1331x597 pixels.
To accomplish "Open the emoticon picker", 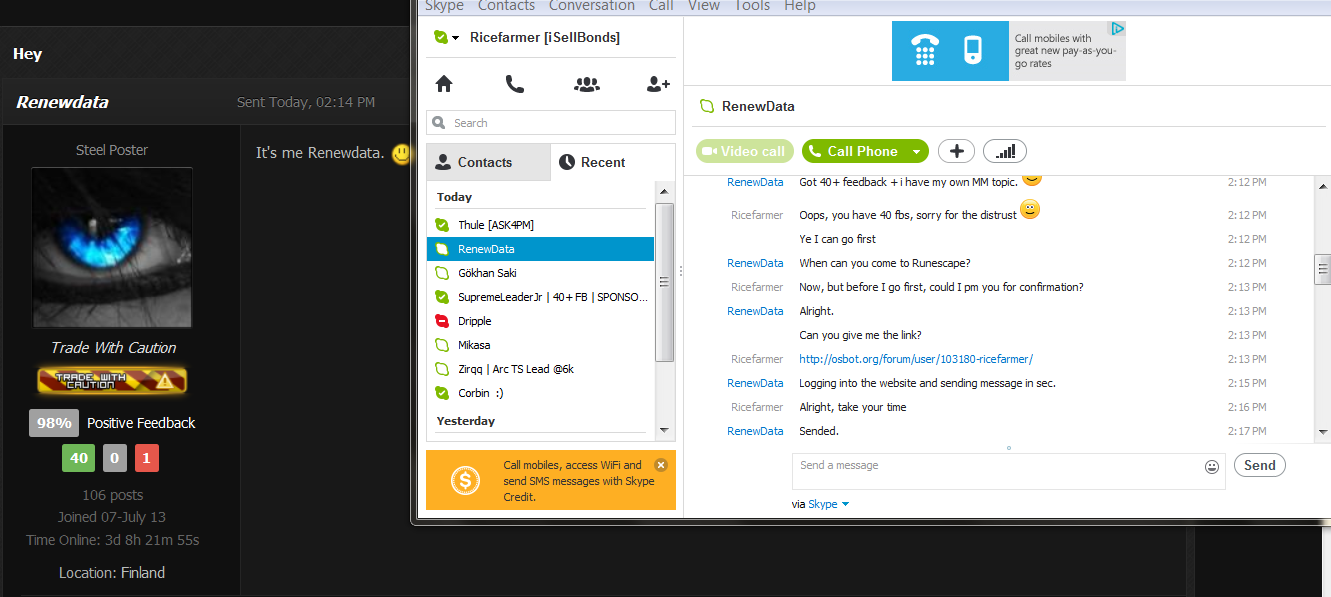I will coord(1212,466).
